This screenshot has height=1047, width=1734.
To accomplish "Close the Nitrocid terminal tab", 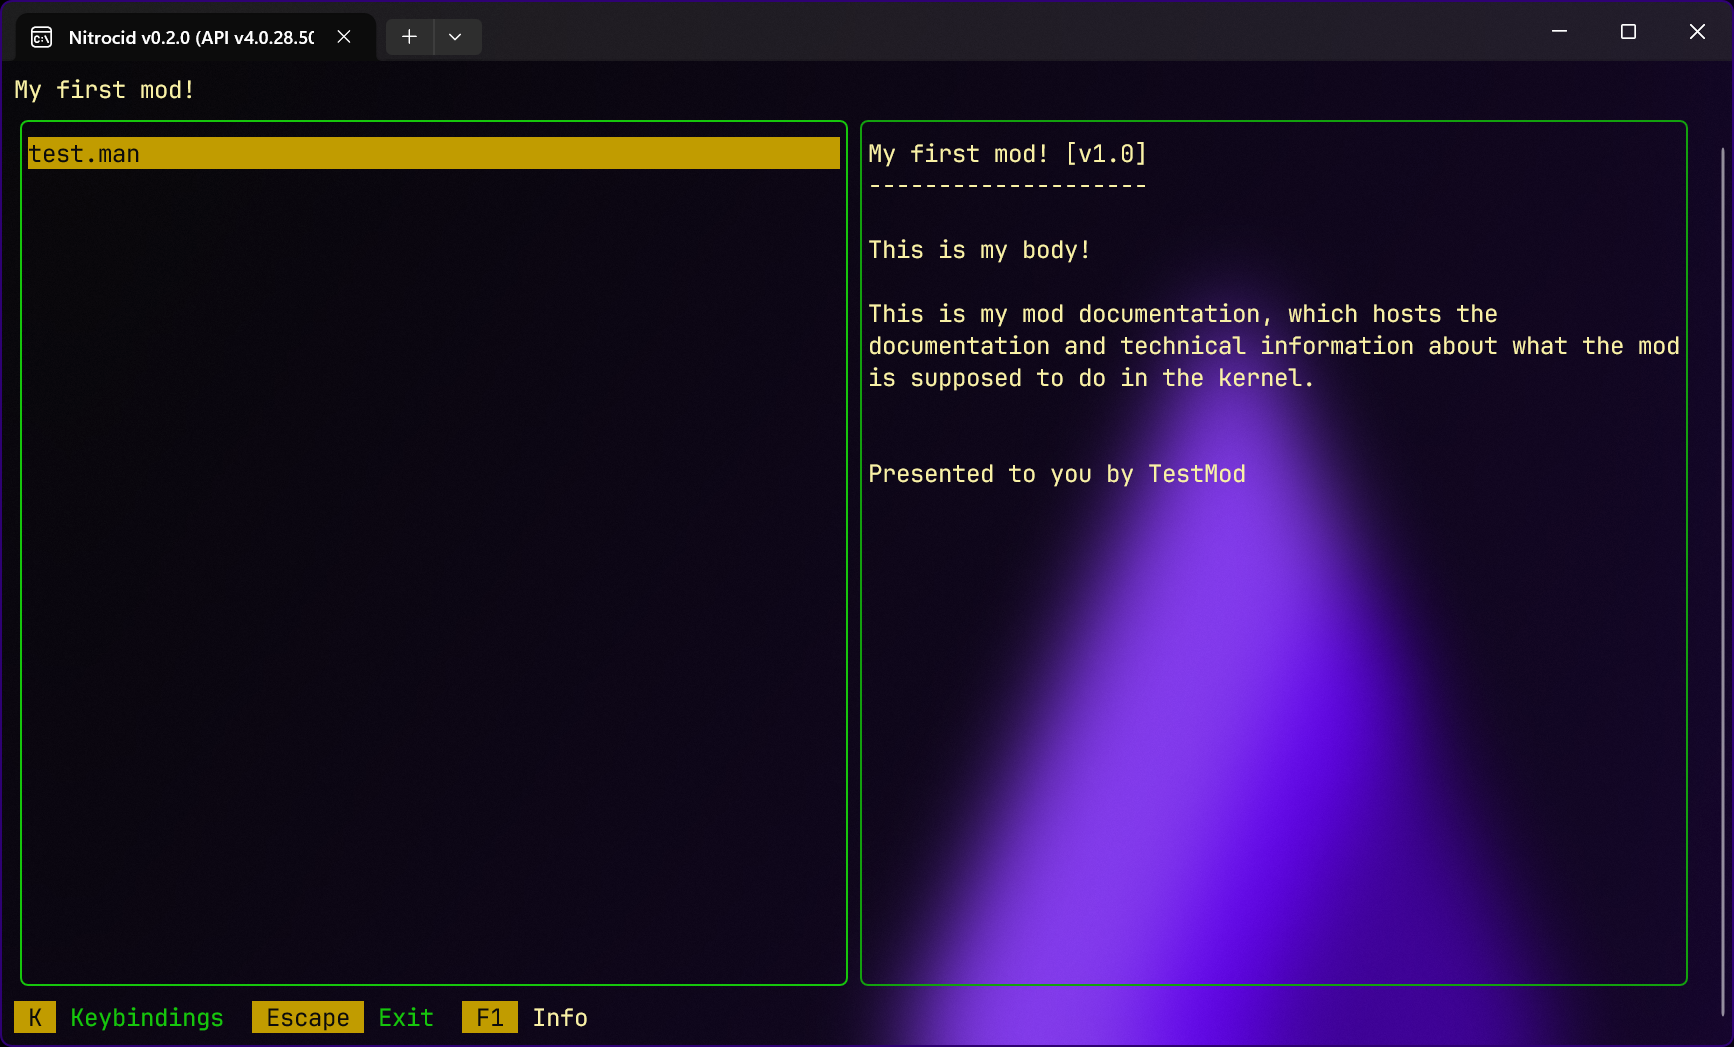I will 344,37.
